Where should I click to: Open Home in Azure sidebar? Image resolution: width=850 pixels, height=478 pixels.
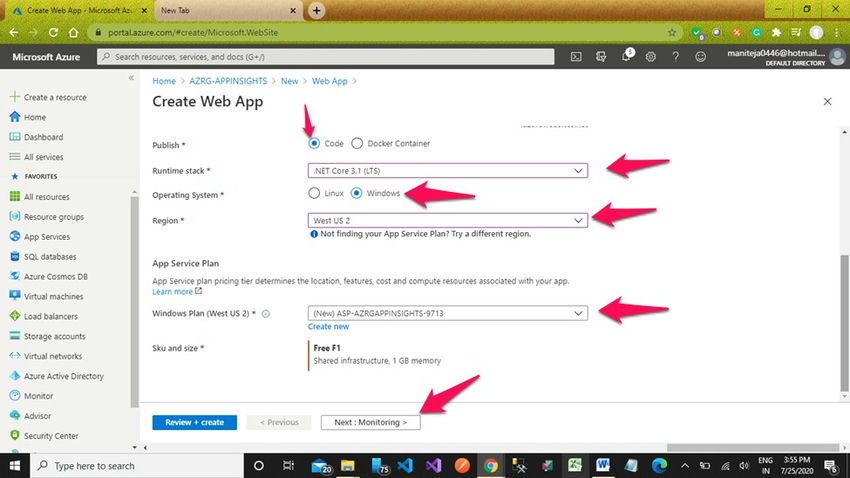[28, 117]
